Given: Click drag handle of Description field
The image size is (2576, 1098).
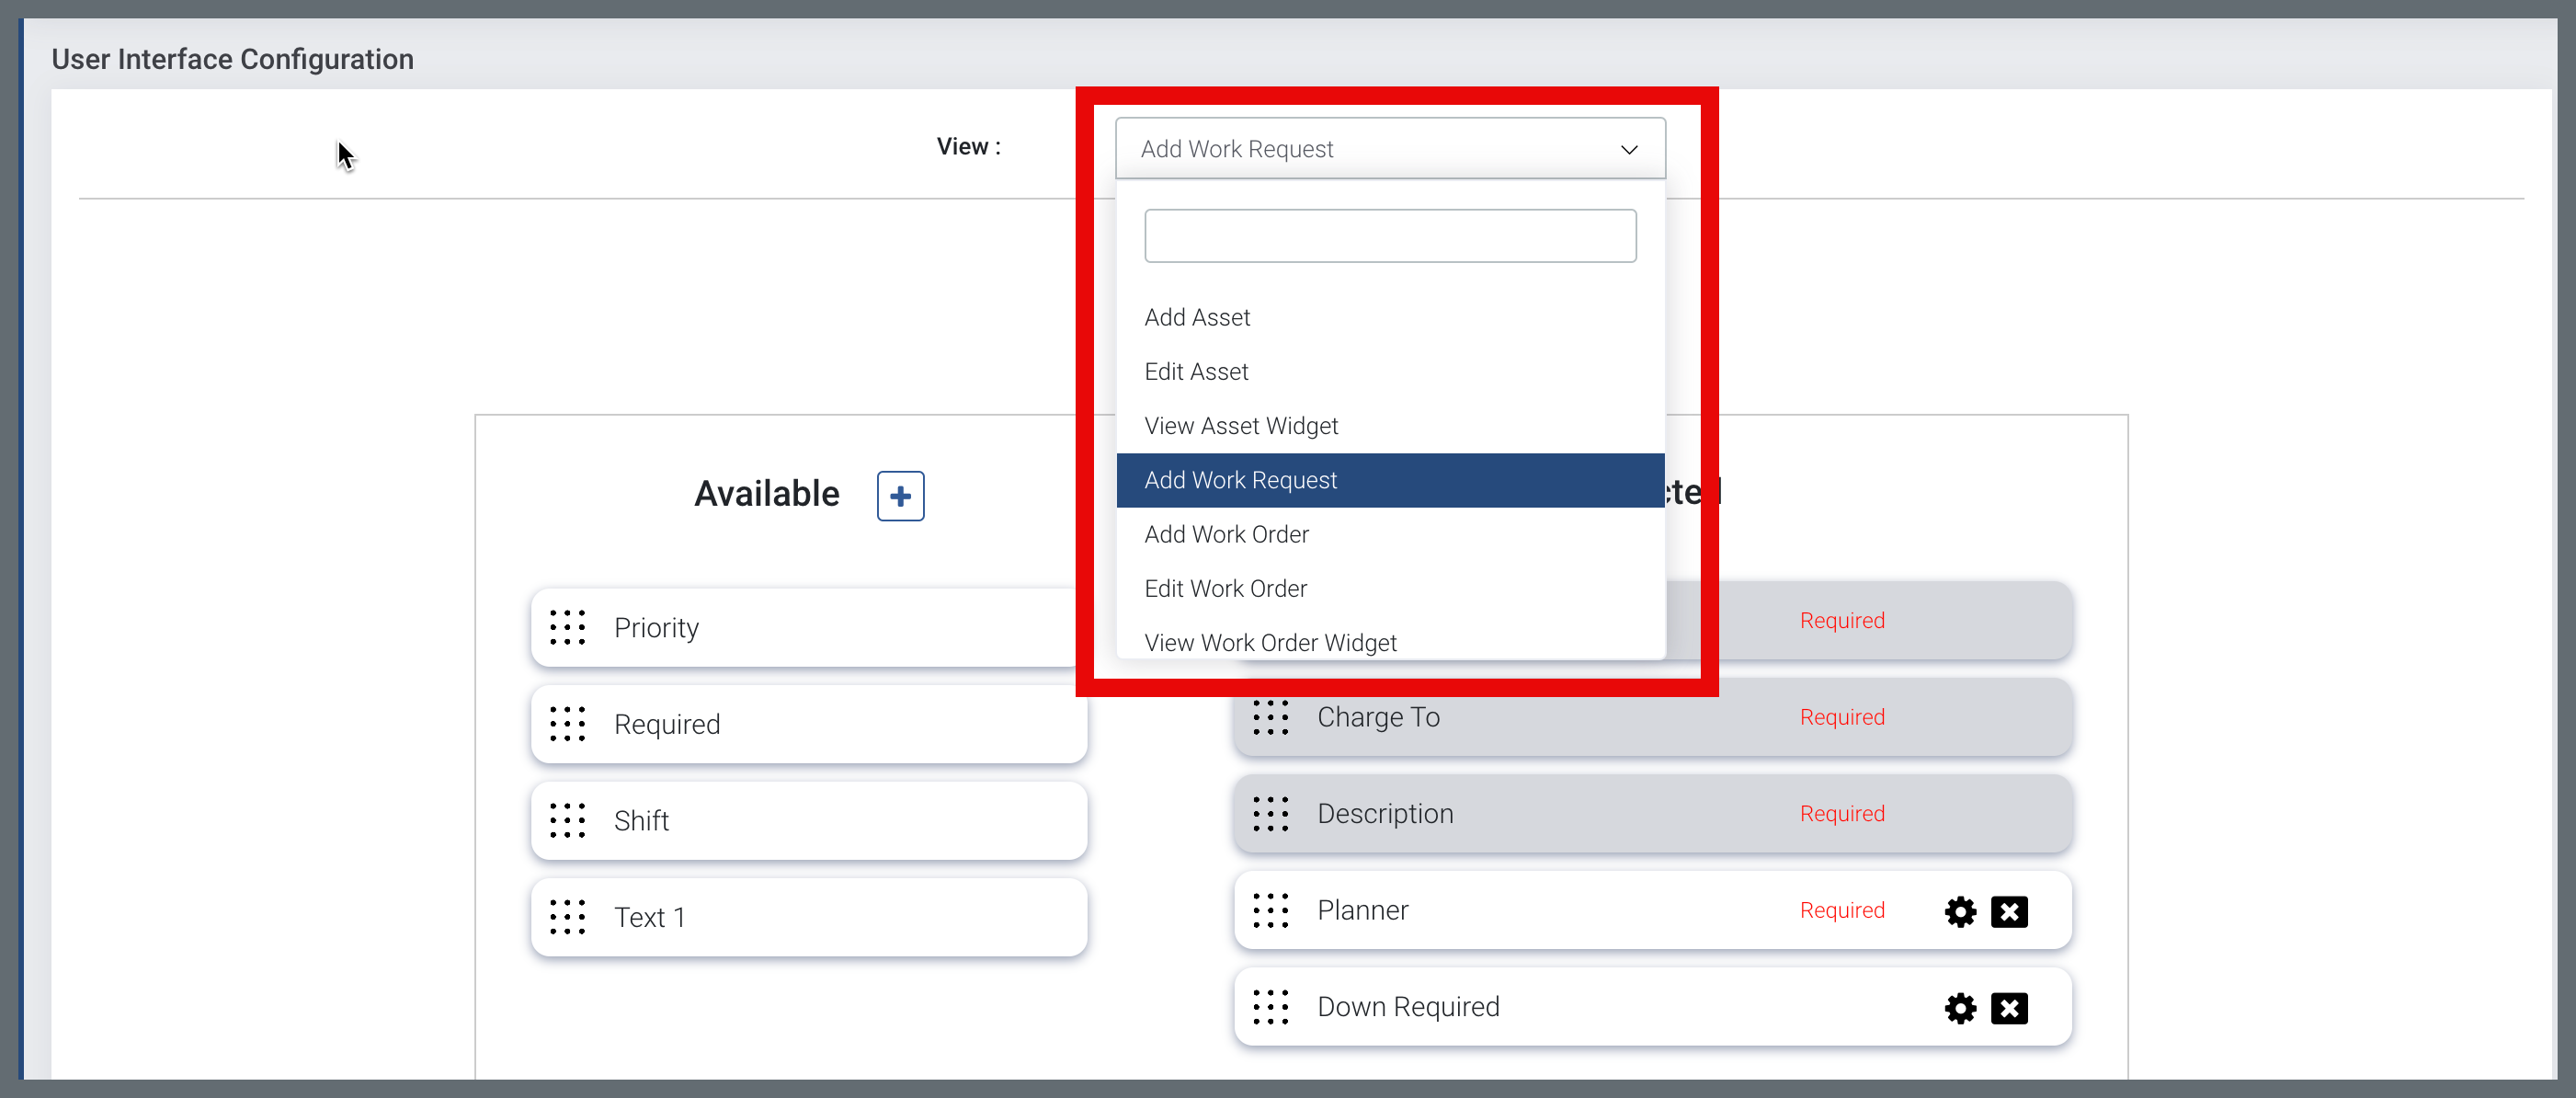Looking at the screenshot, I should tap(1270, 814).
